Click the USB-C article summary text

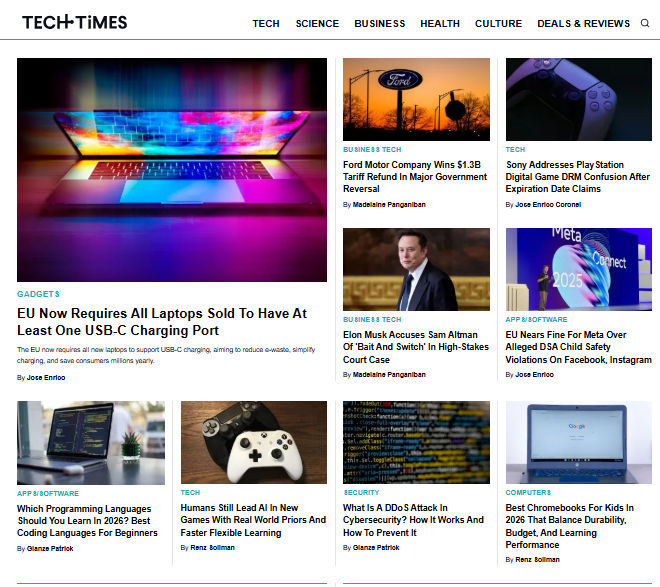(x=166, y=355)
